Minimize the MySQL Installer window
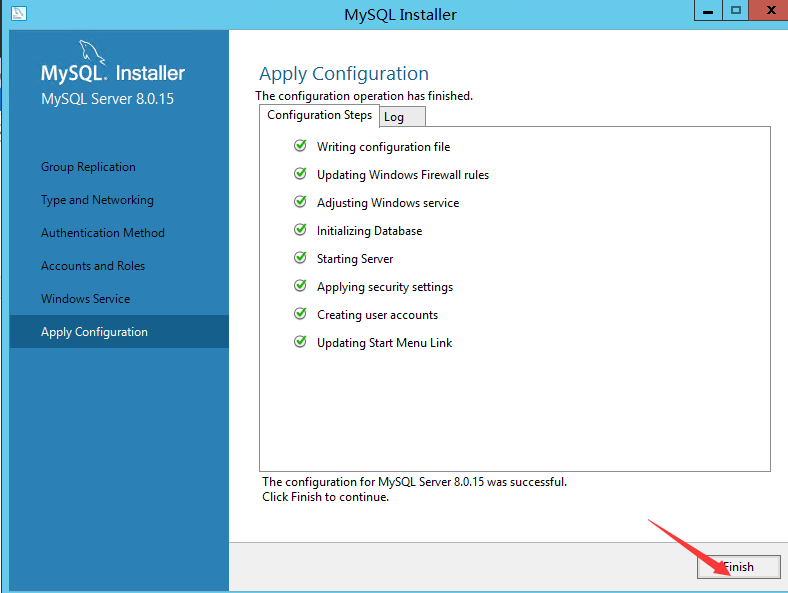 (x=708, y=11)
